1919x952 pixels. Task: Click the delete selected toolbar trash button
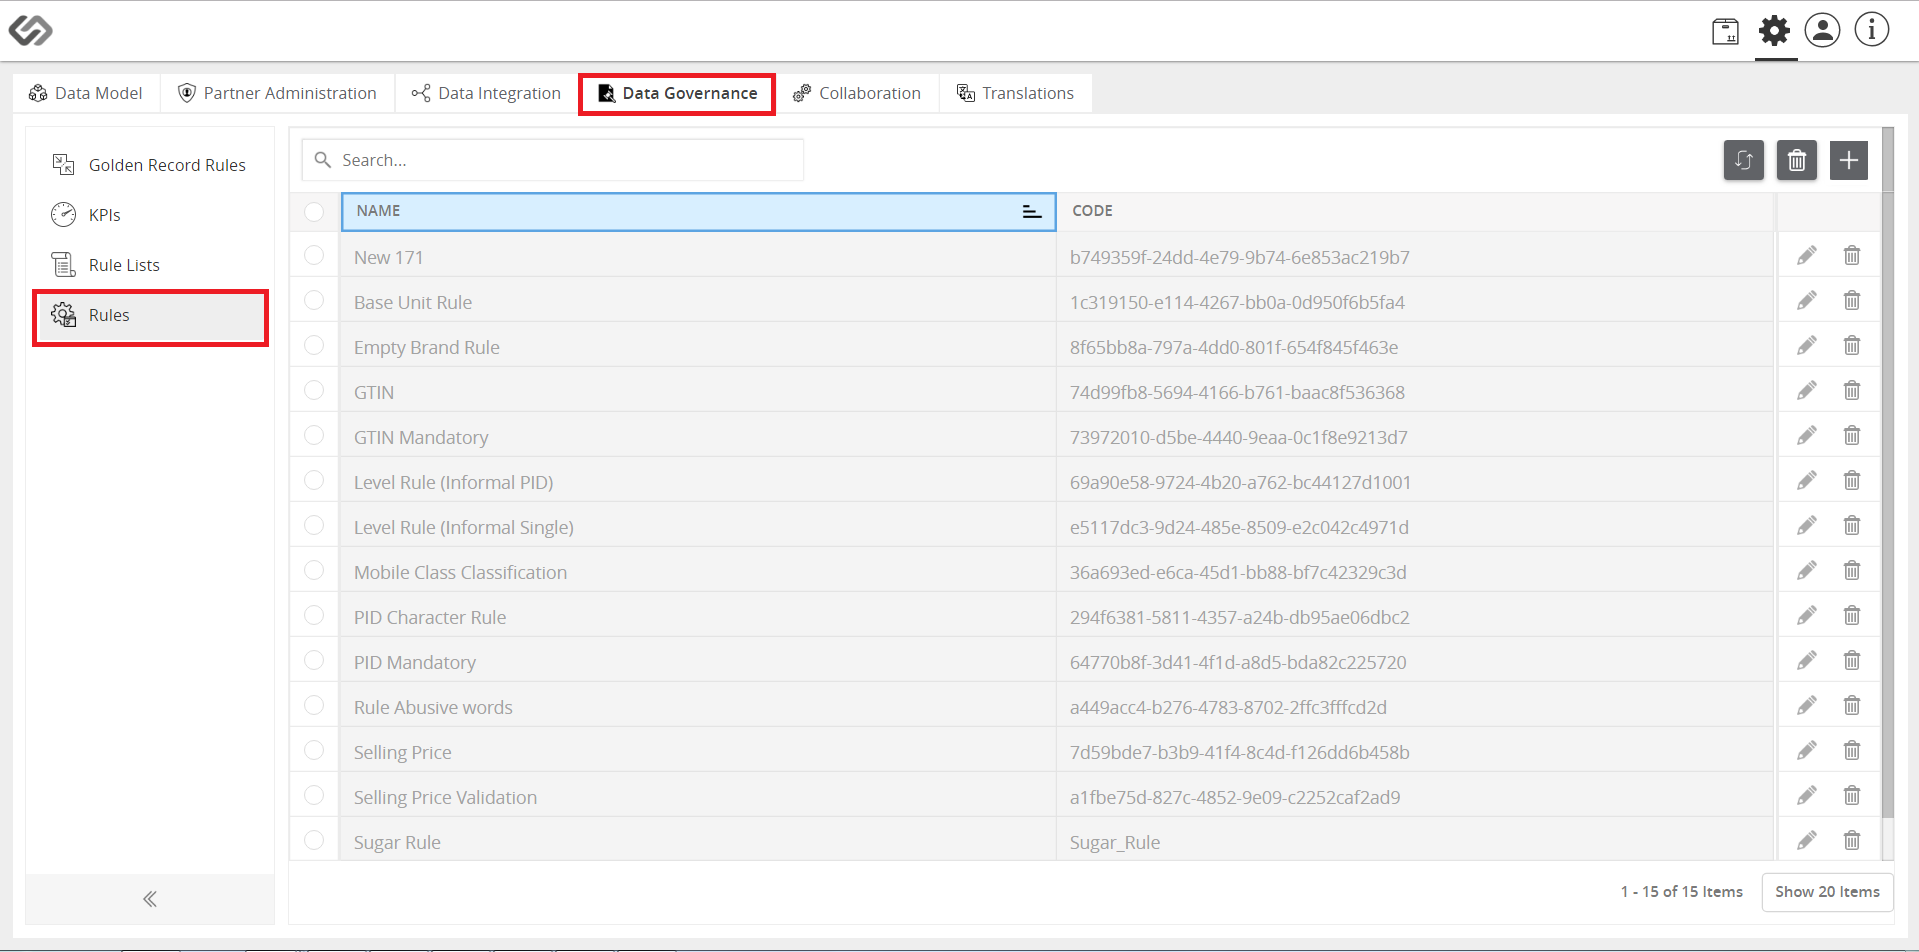pyautogui.click(x=1796, y=160)
